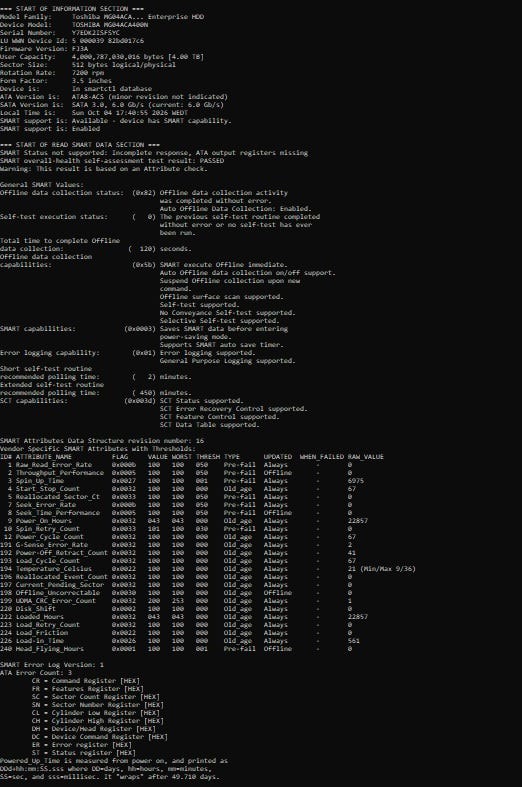Select the "Start_Stop_Count" attribute name

pyautogui.click(x=48, y=489)
